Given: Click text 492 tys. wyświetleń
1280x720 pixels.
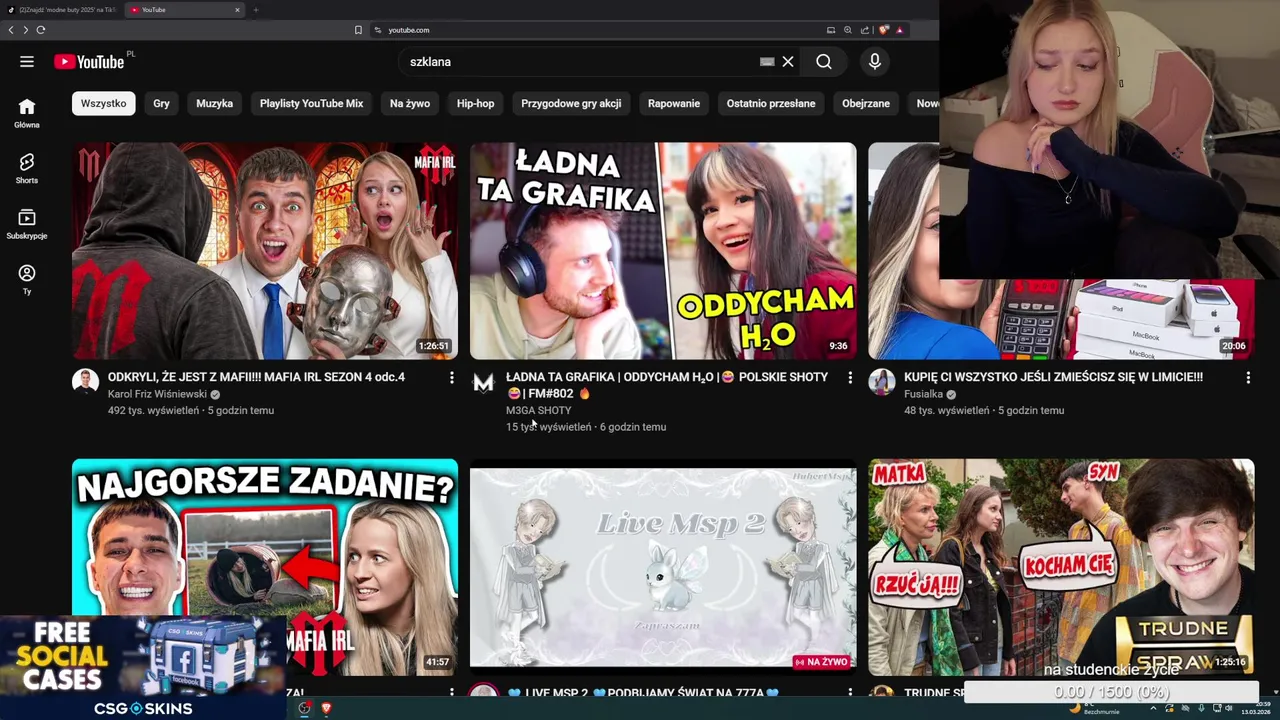Looking at the screenshot, I should (x=153, y=410).
